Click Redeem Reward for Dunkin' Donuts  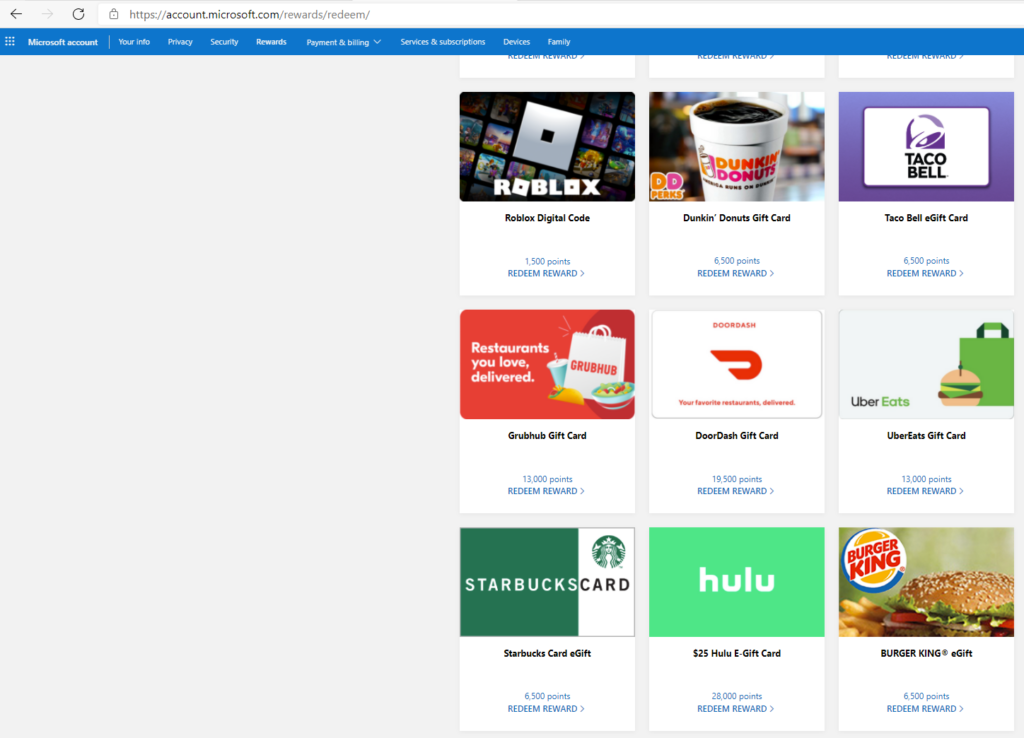tap(736, 273)
